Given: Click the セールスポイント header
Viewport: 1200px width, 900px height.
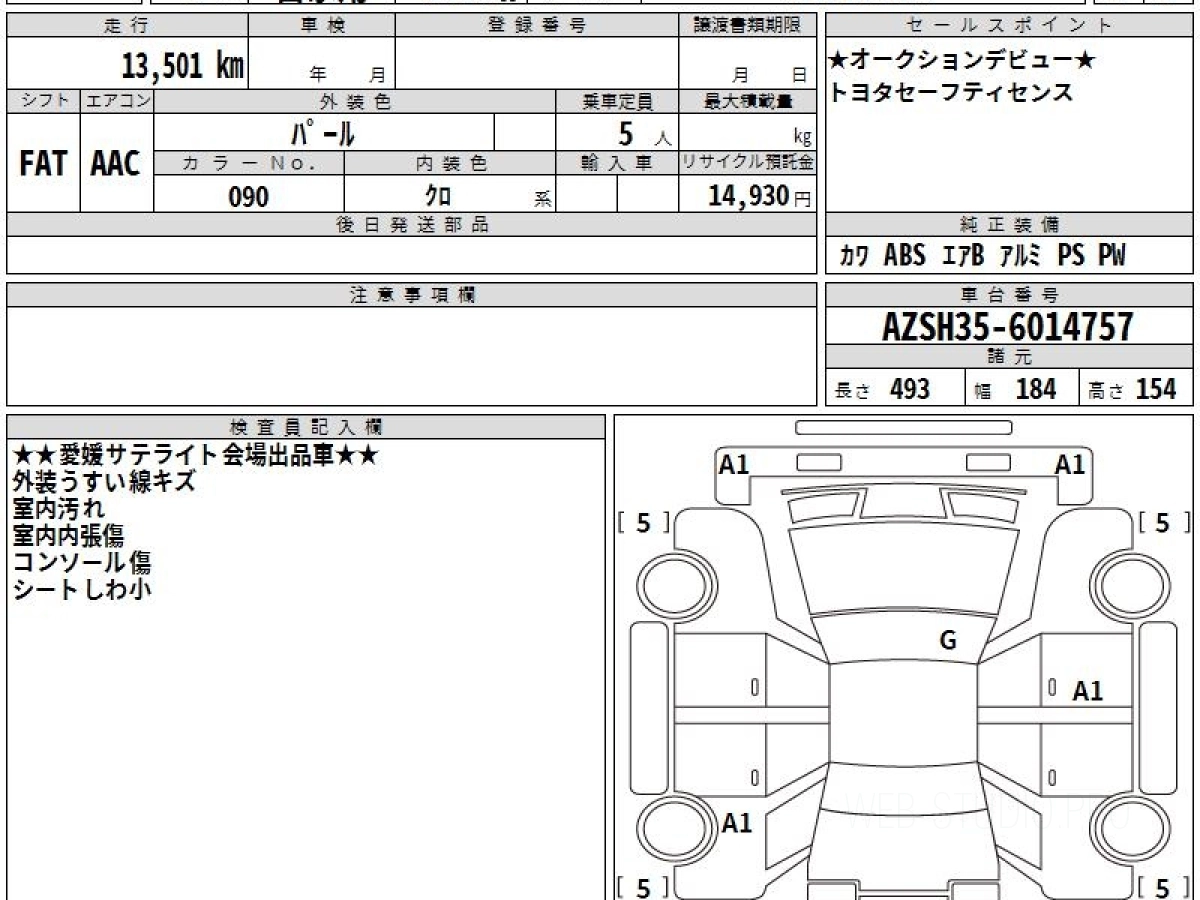Looking at the screenshot, I should coord(1010,26).
